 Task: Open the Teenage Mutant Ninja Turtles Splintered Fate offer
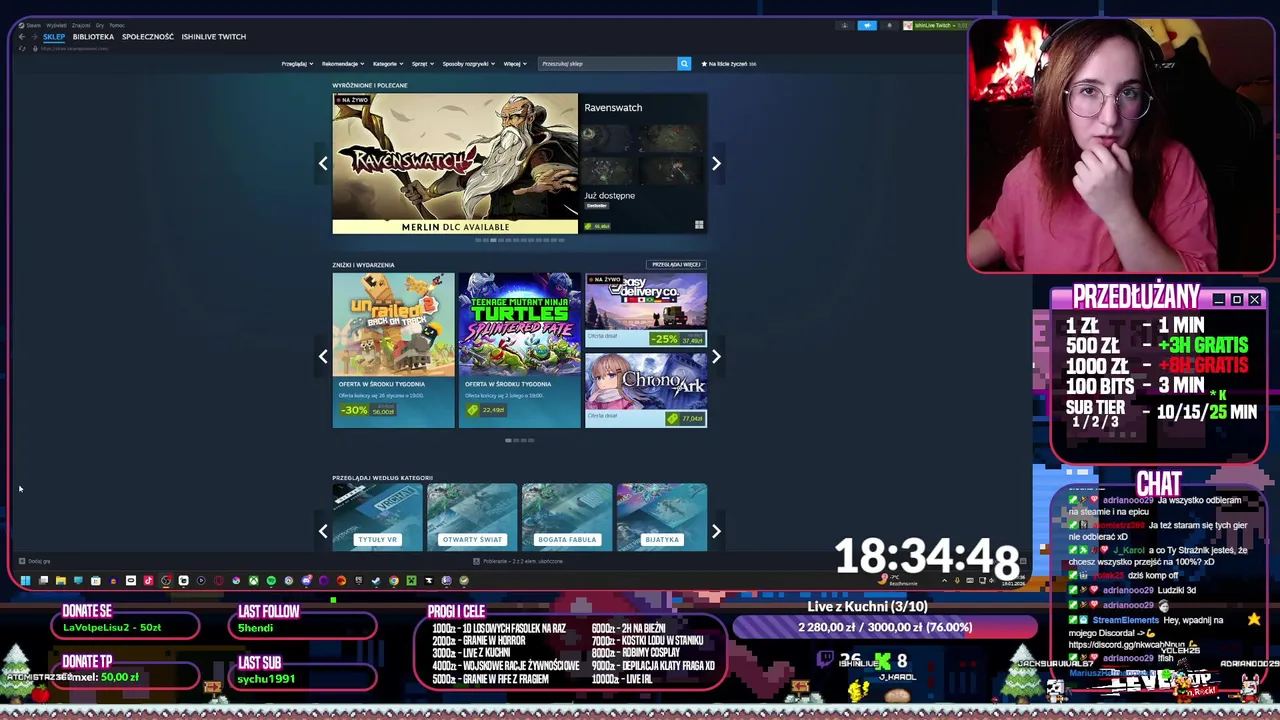point(519,350)
